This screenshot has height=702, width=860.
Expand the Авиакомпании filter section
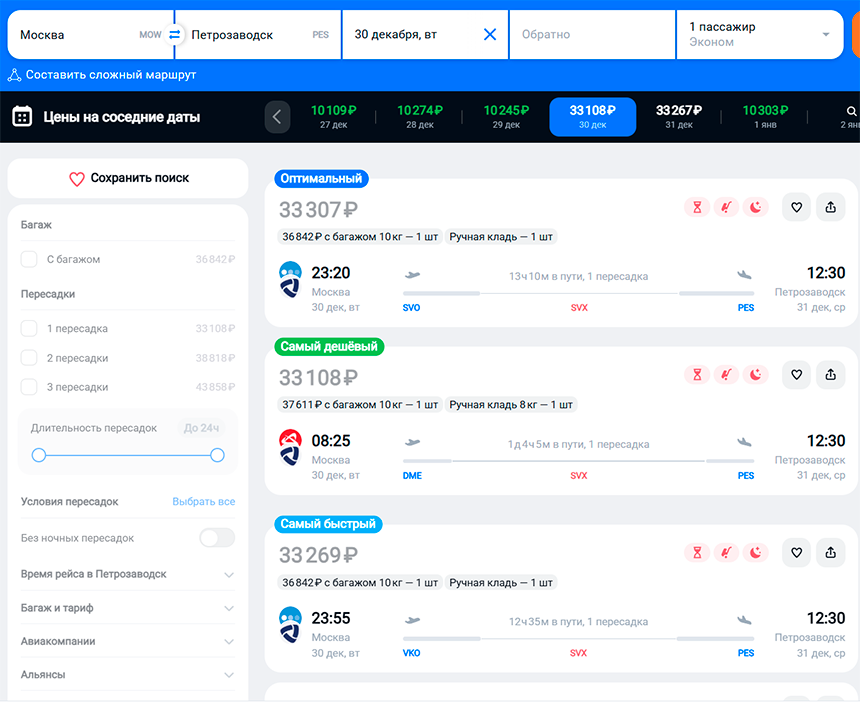228,642
